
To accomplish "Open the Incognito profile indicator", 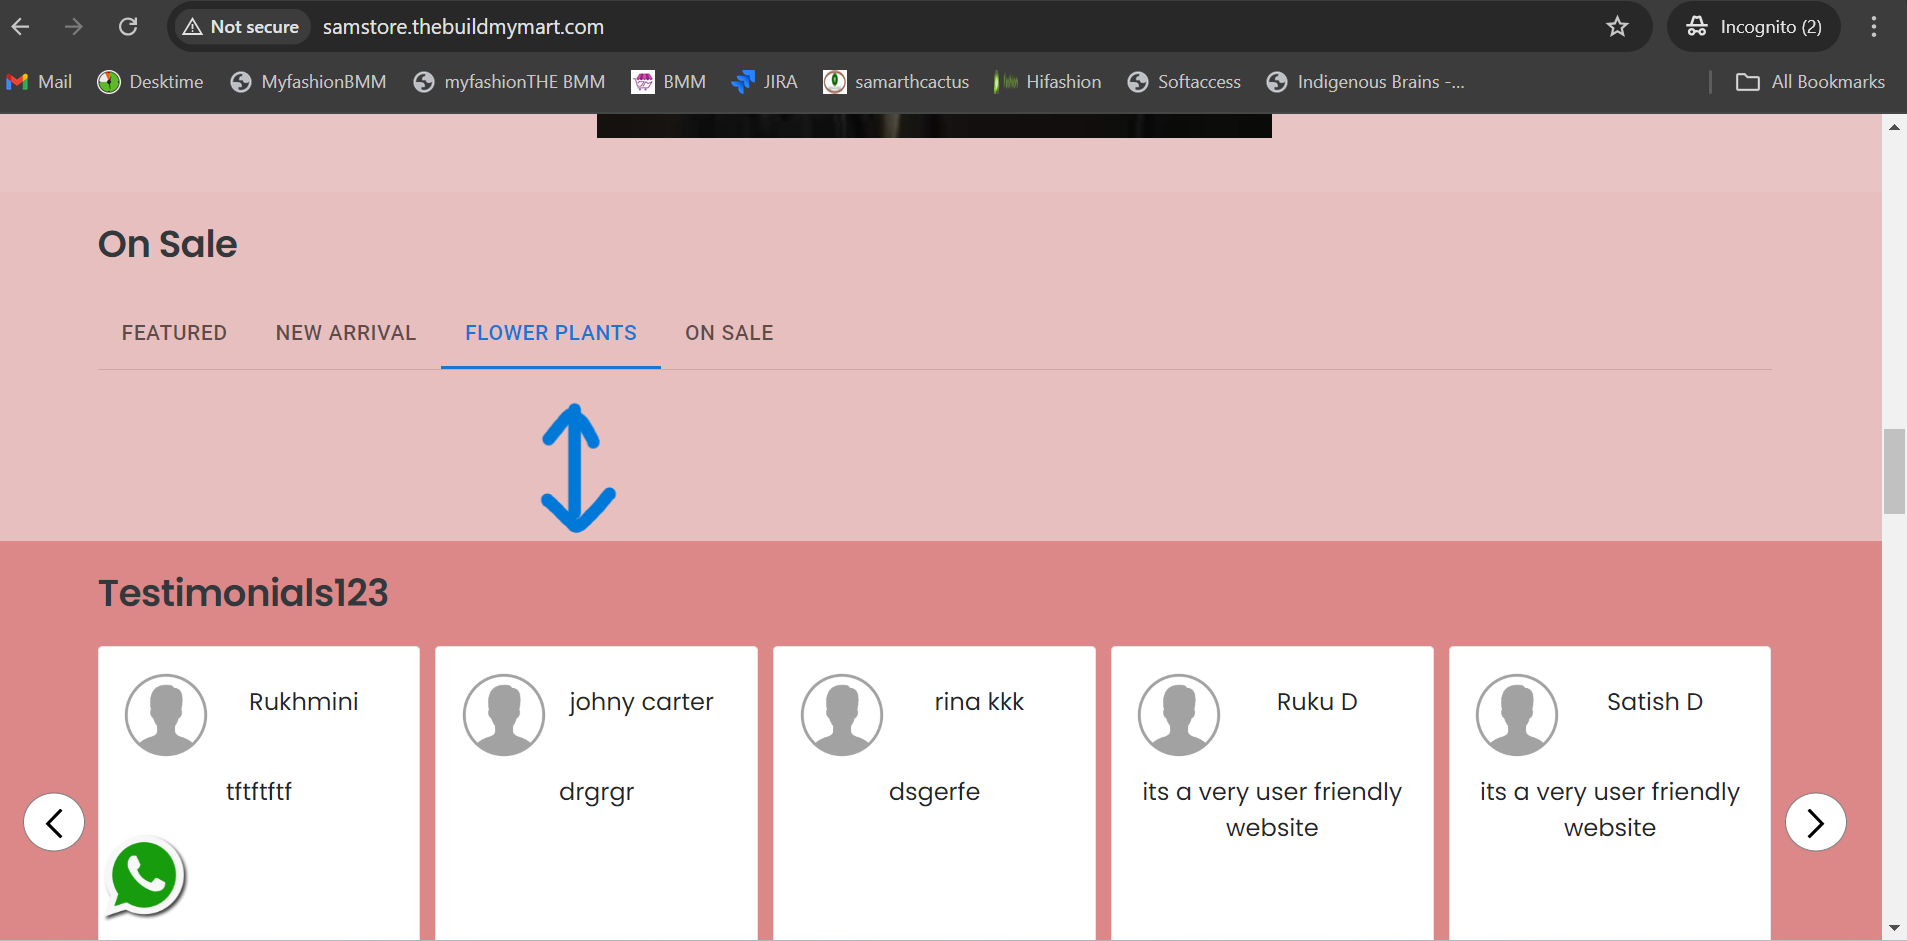I will (1754, 27).
